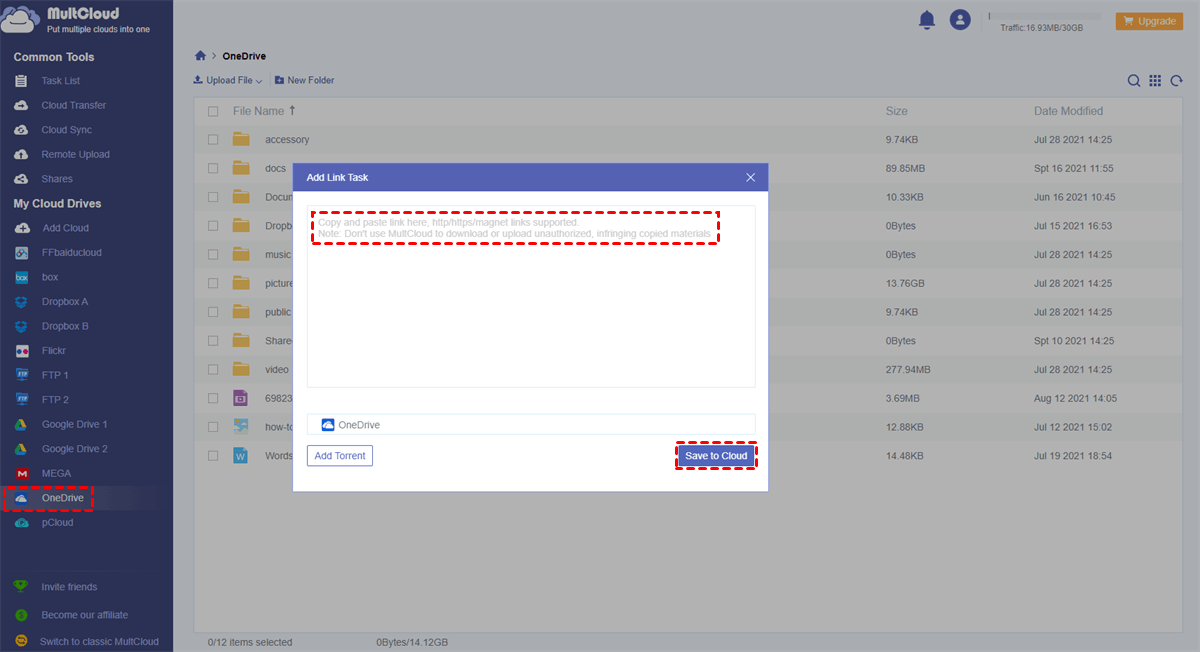Click the video folder icon
1200x652 pixels.
(240, 369)
